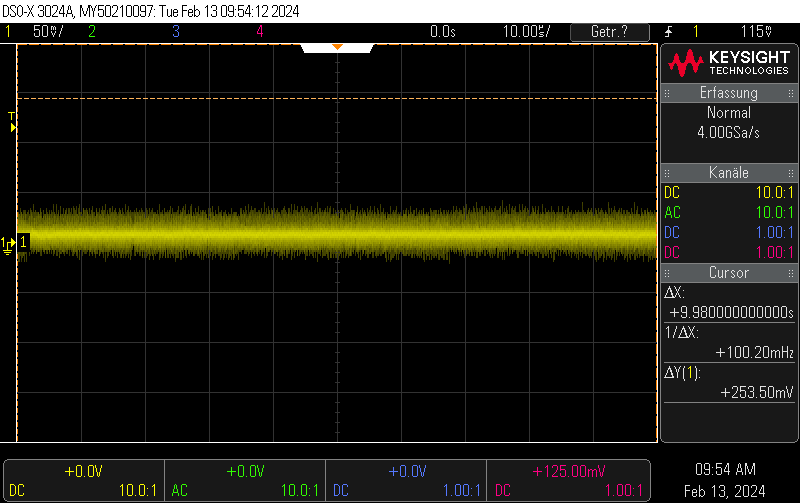
Task: Click channel 3 DC 1.00:1 row in Kanäle
Action: [x=729, y=233]
